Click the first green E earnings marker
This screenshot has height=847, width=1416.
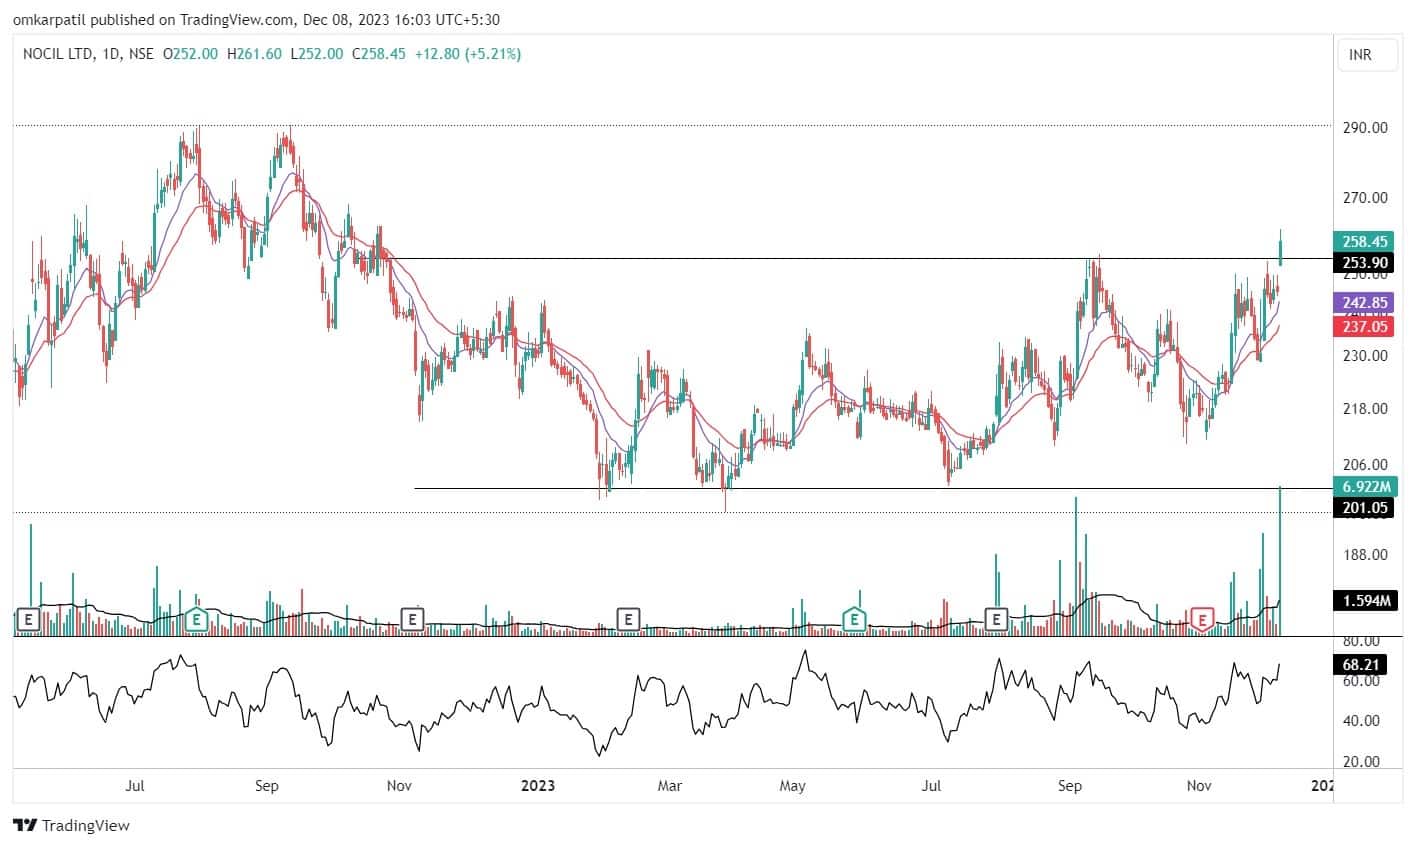click(197, 620)
